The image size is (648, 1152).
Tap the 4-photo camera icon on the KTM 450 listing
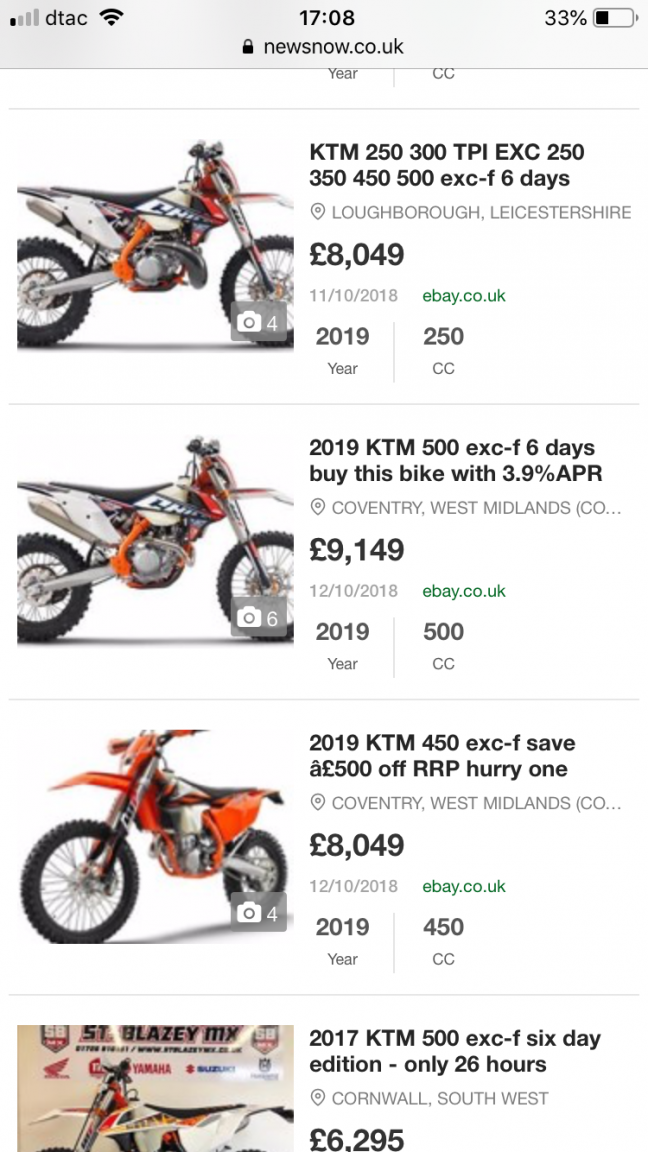point(259,913)
